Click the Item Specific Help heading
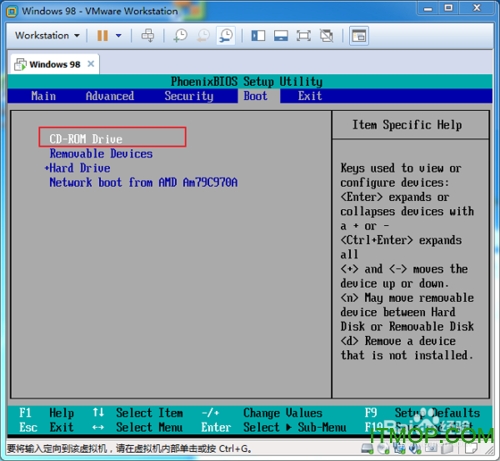500x461 pixels. 407,125
